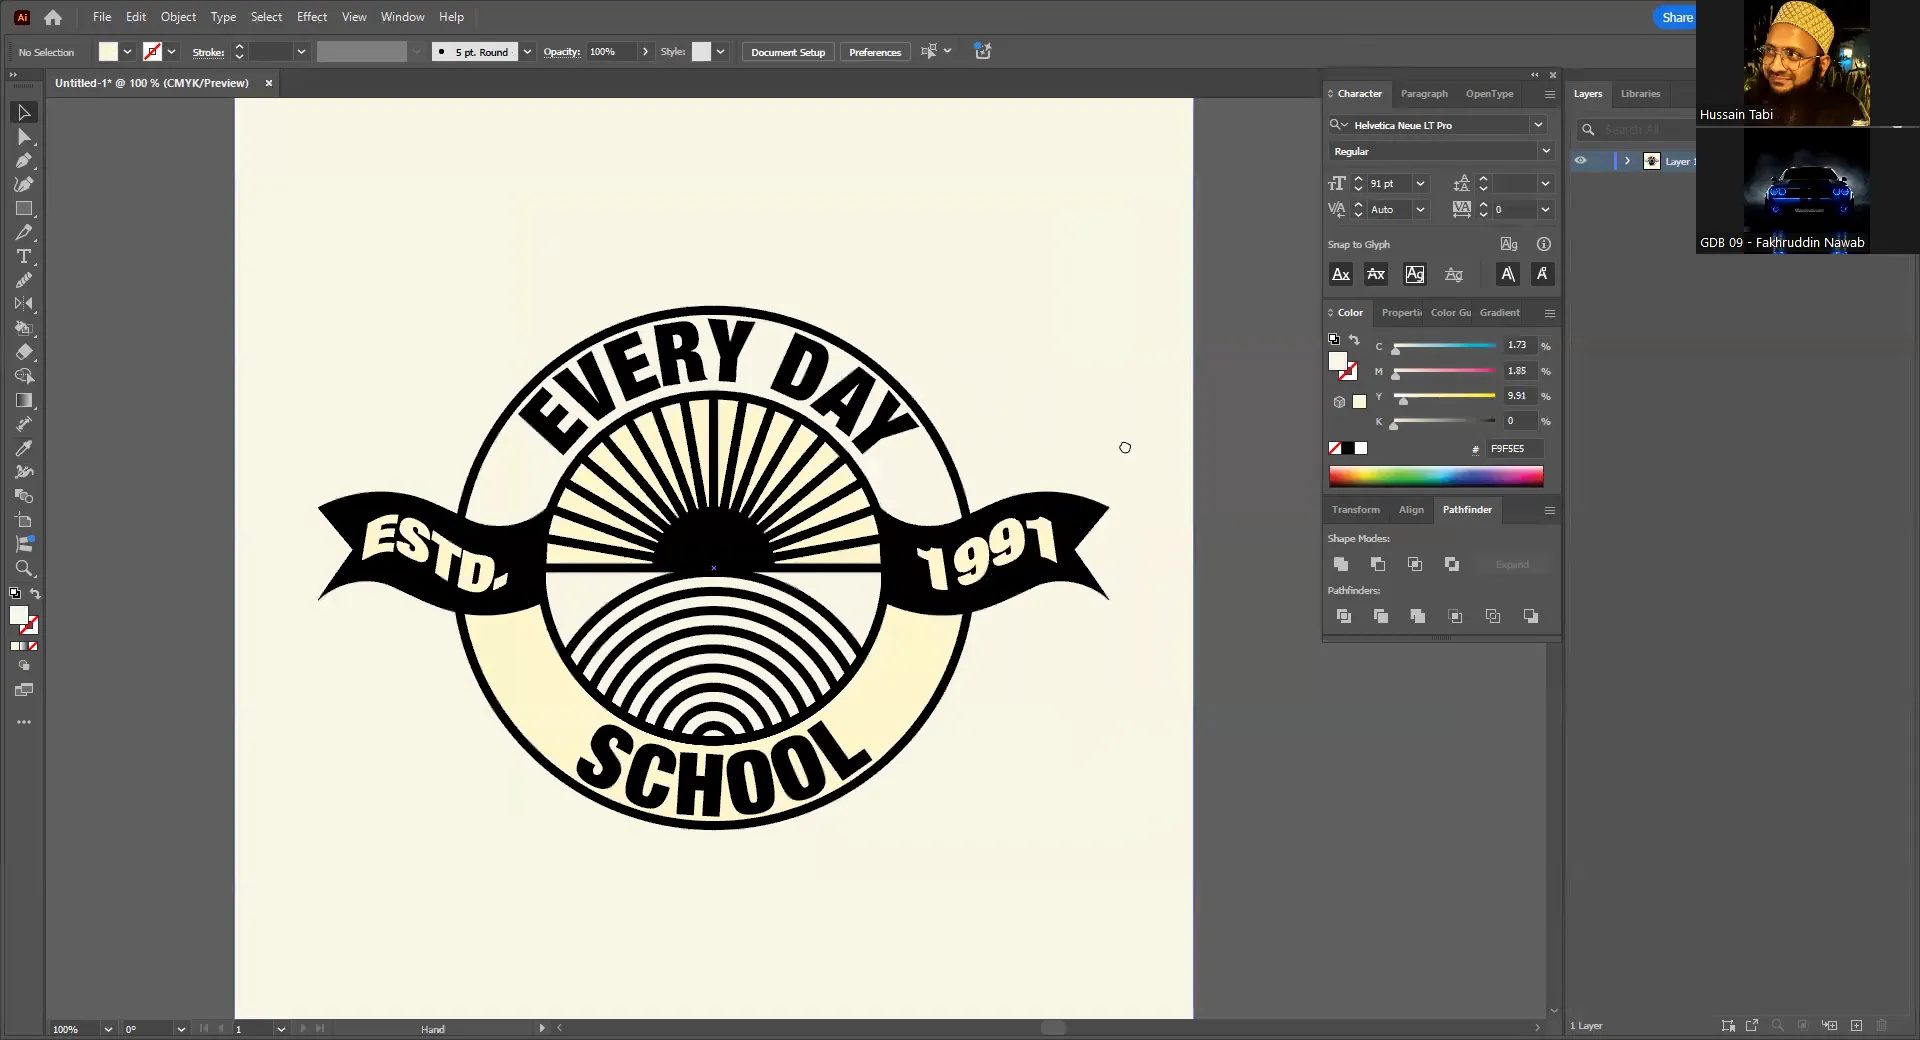Image resolution: width=1920 pixels, height=1040 pixels.
Task: Open the Effect menu
Action: click(x=311, y=17)
